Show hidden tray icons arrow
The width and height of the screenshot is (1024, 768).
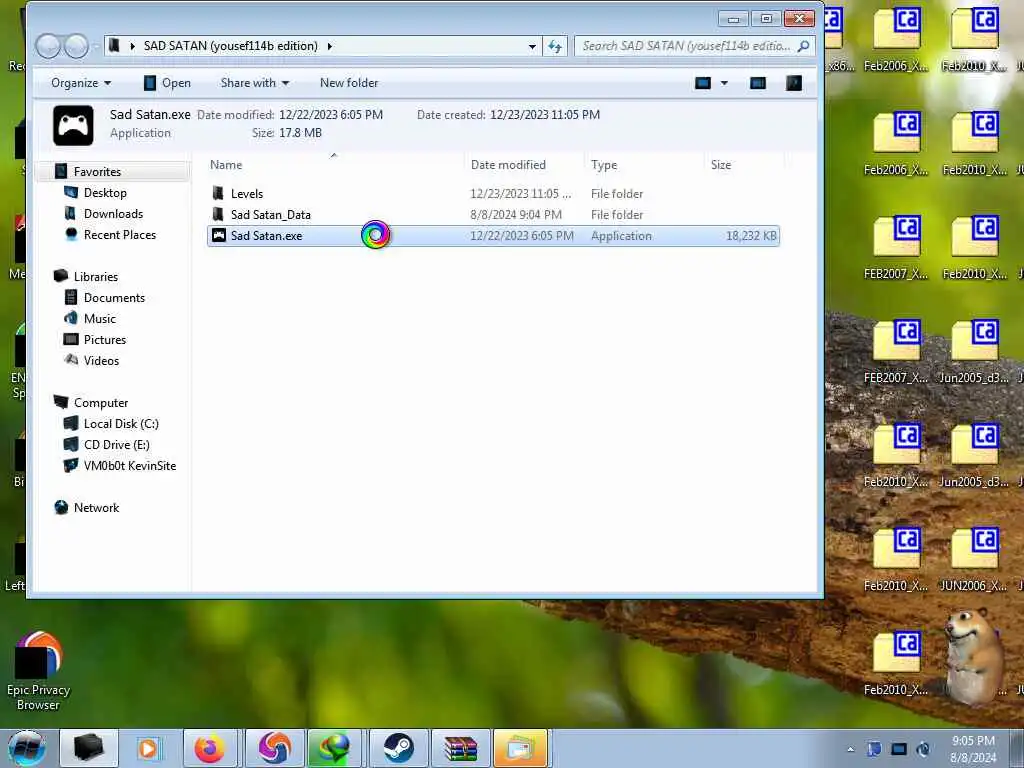coord(850,750)
